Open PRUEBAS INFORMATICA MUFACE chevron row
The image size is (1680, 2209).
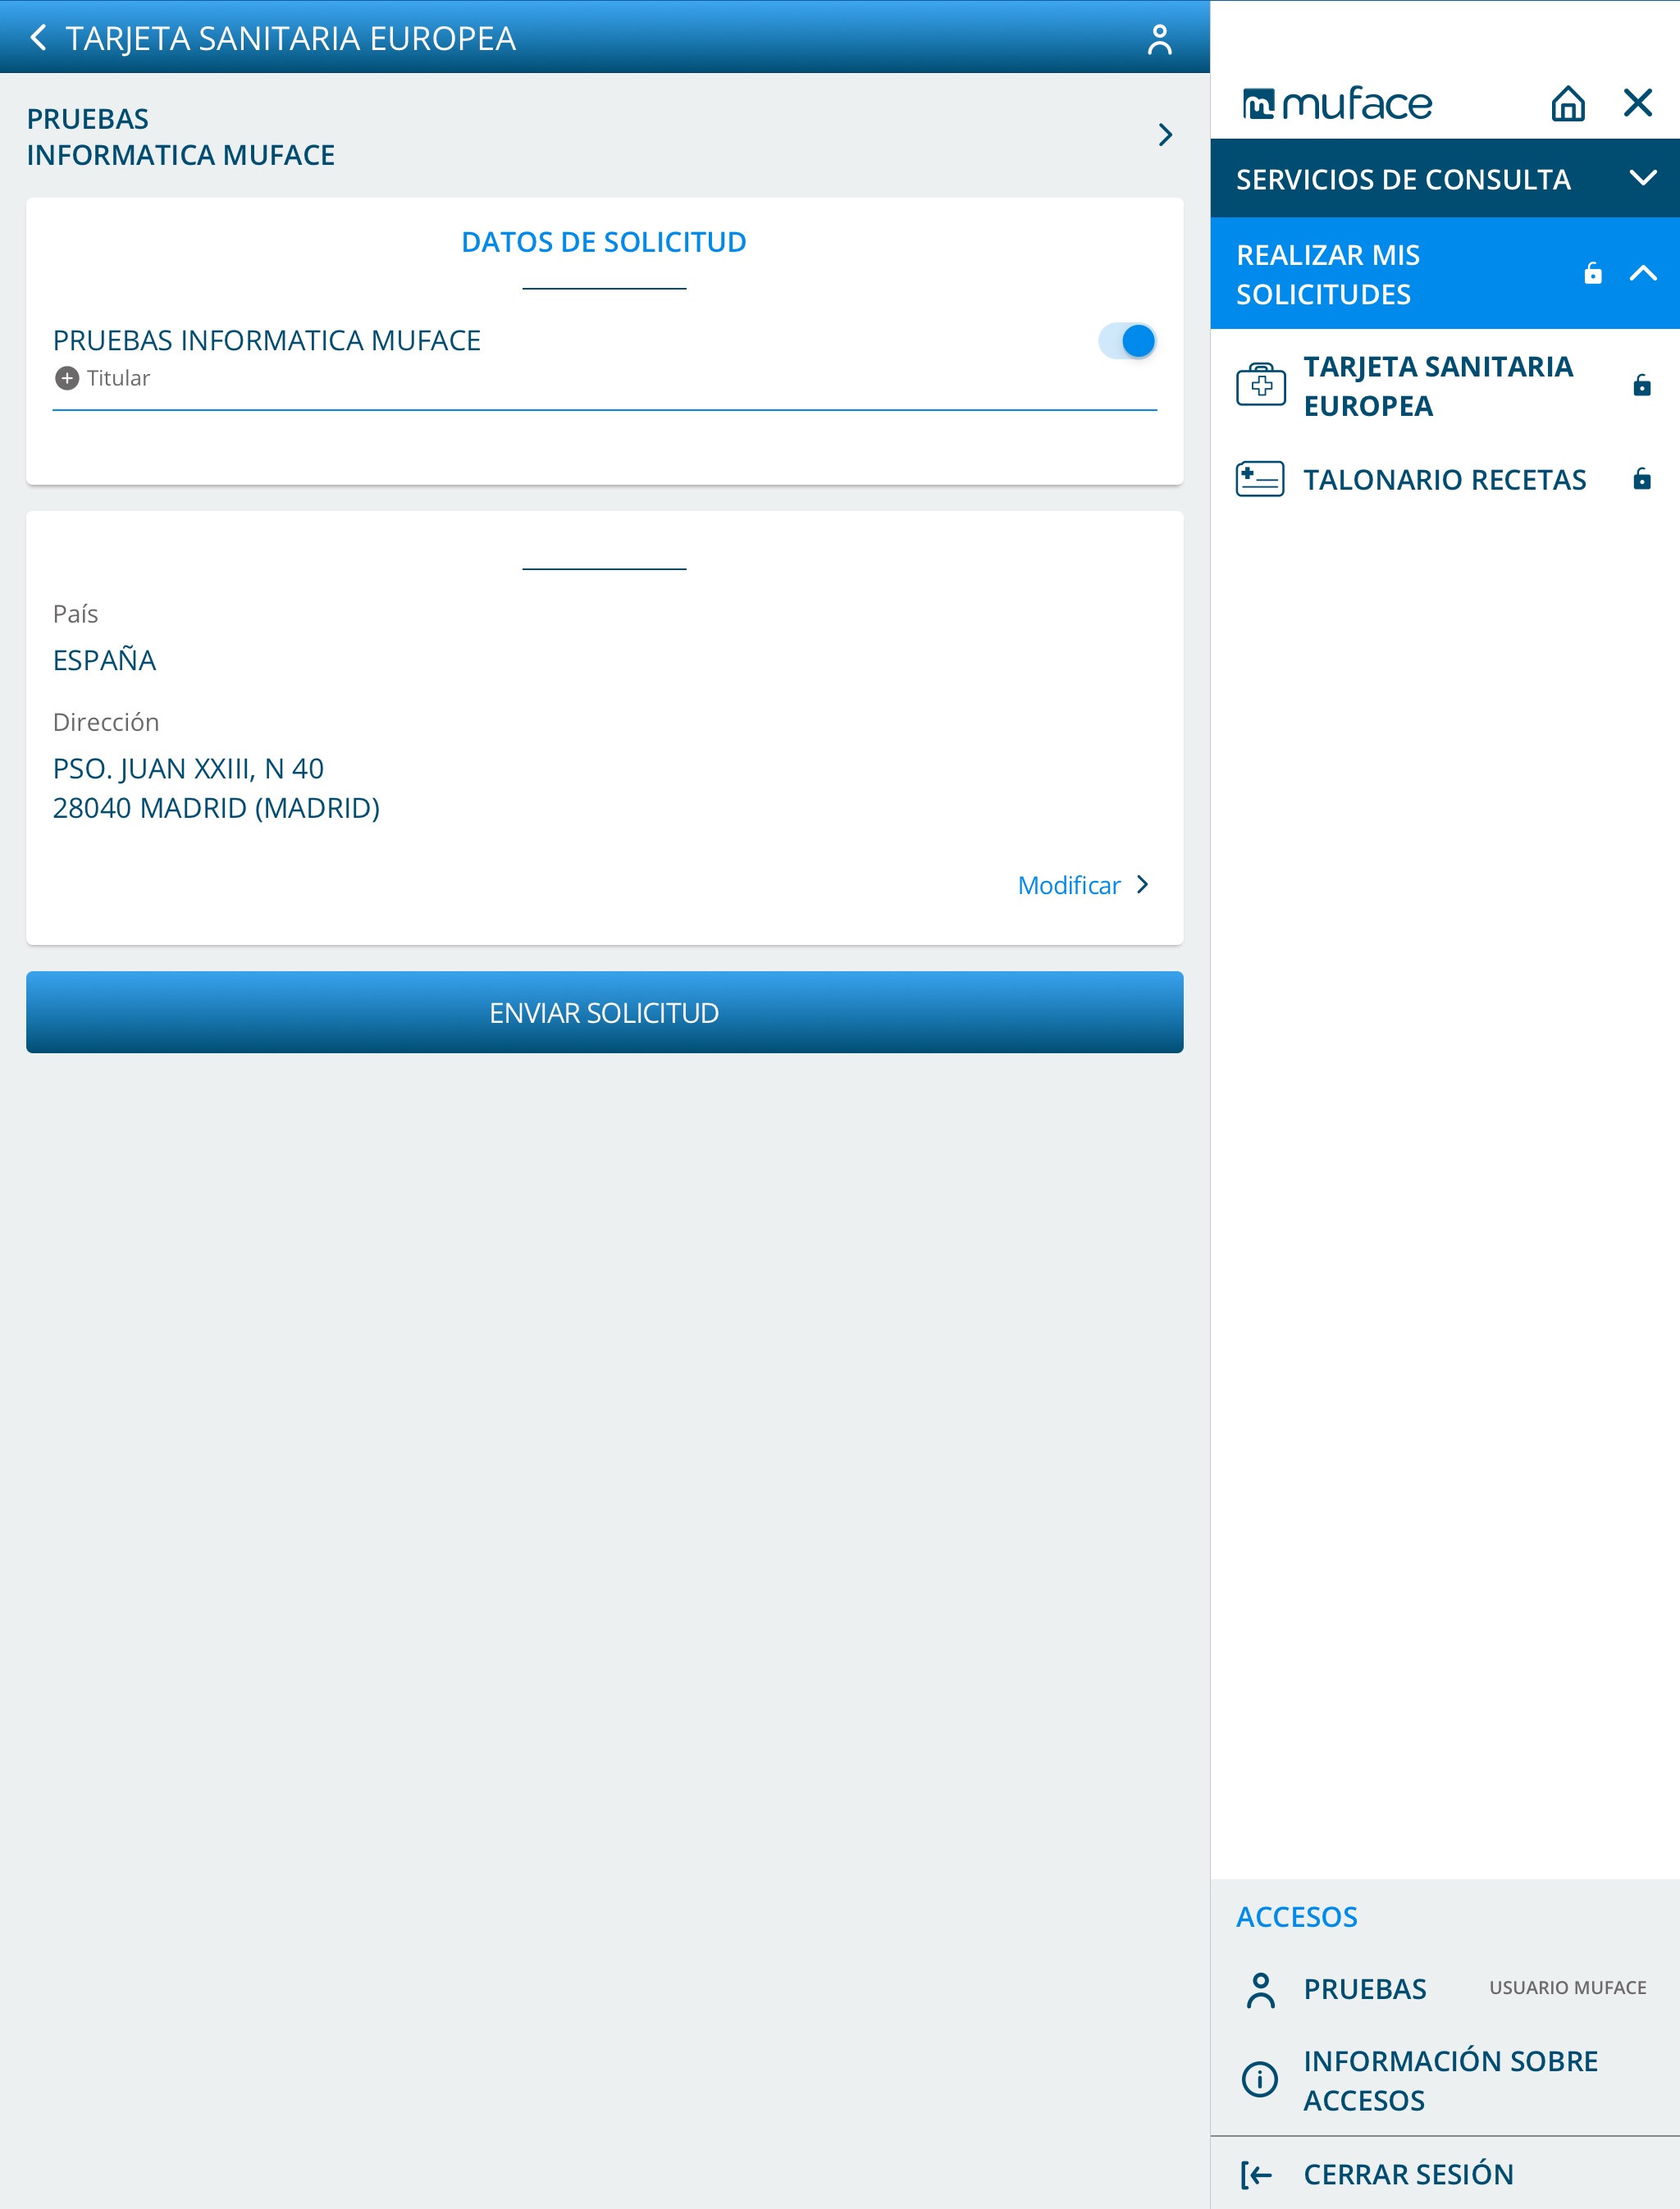point(1164,135)
